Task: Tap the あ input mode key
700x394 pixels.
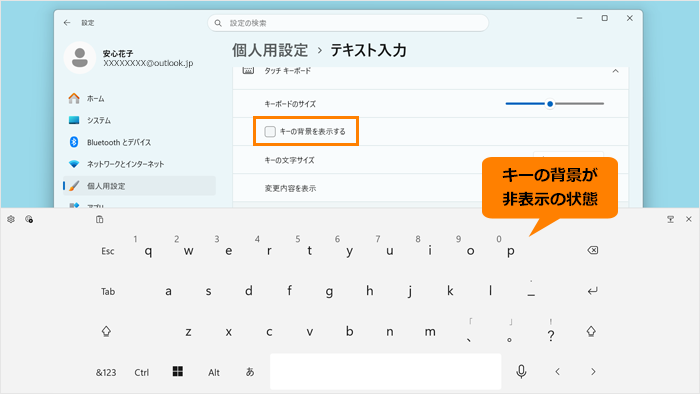Action: pos(250,372)
